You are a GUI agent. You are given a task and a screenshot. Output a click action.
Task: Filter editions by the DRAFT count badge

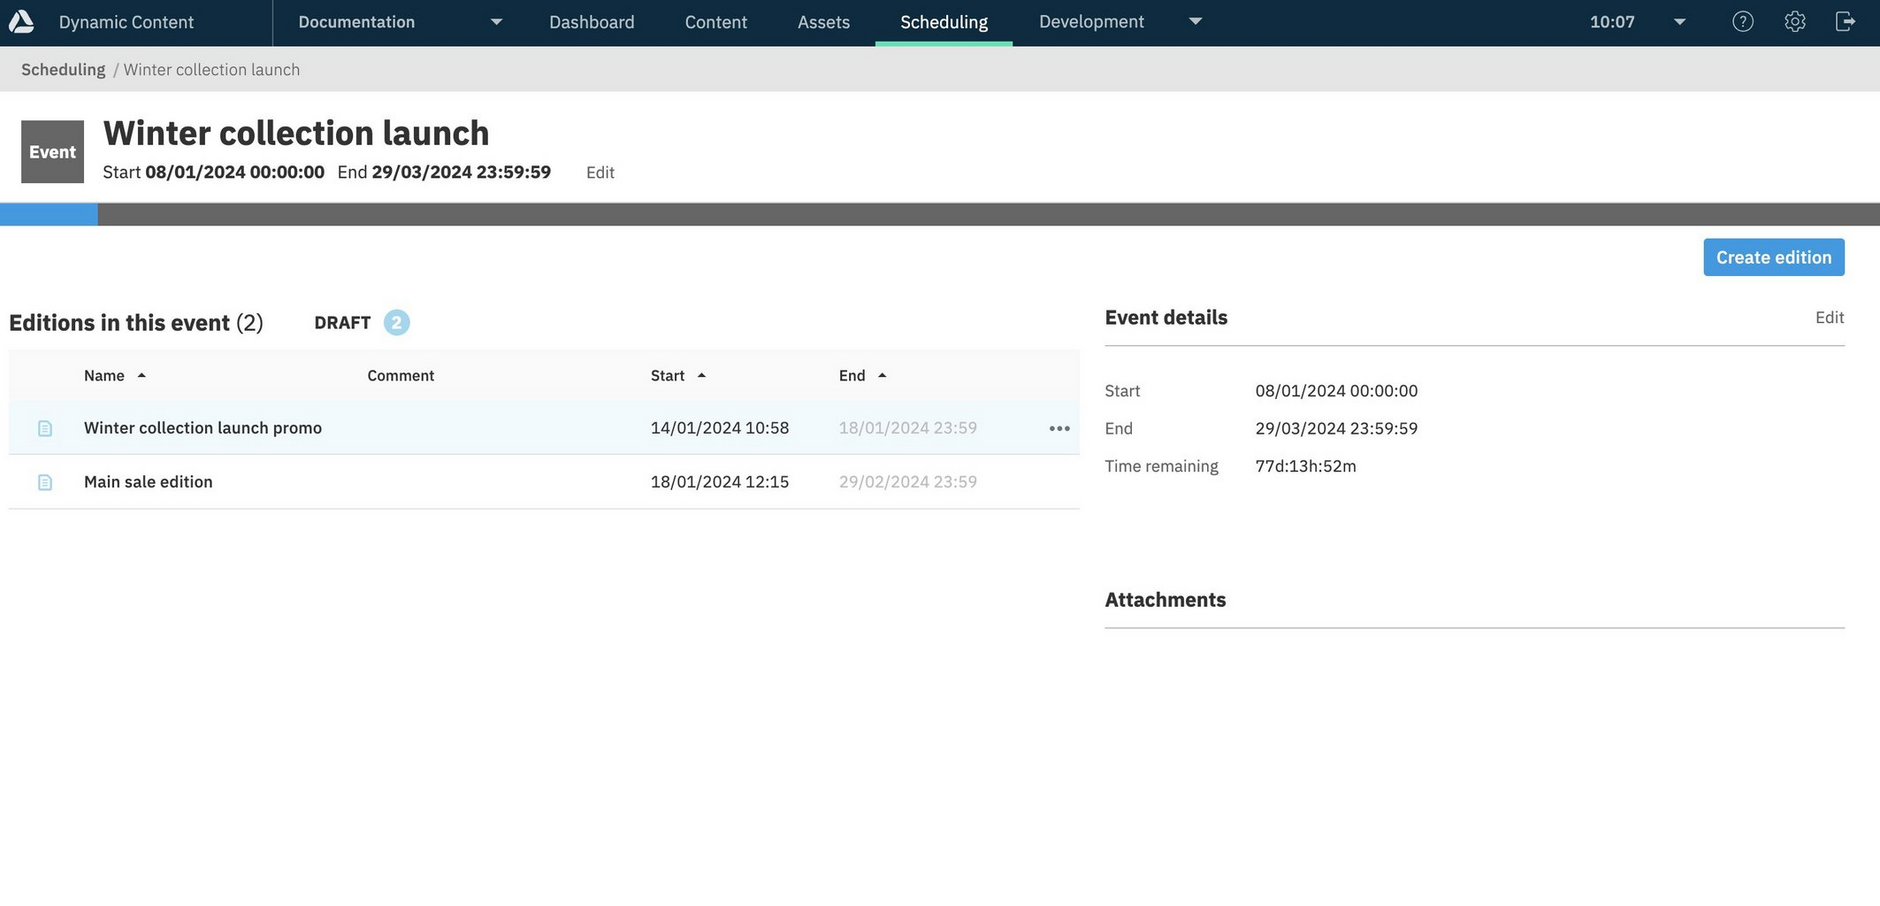point(396,323)
